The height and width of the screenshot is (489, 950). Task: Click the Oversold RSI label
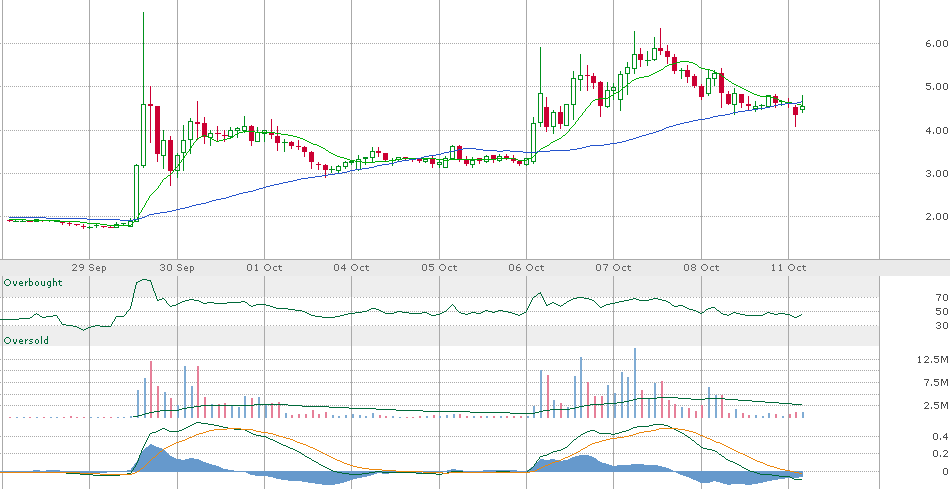26,341
